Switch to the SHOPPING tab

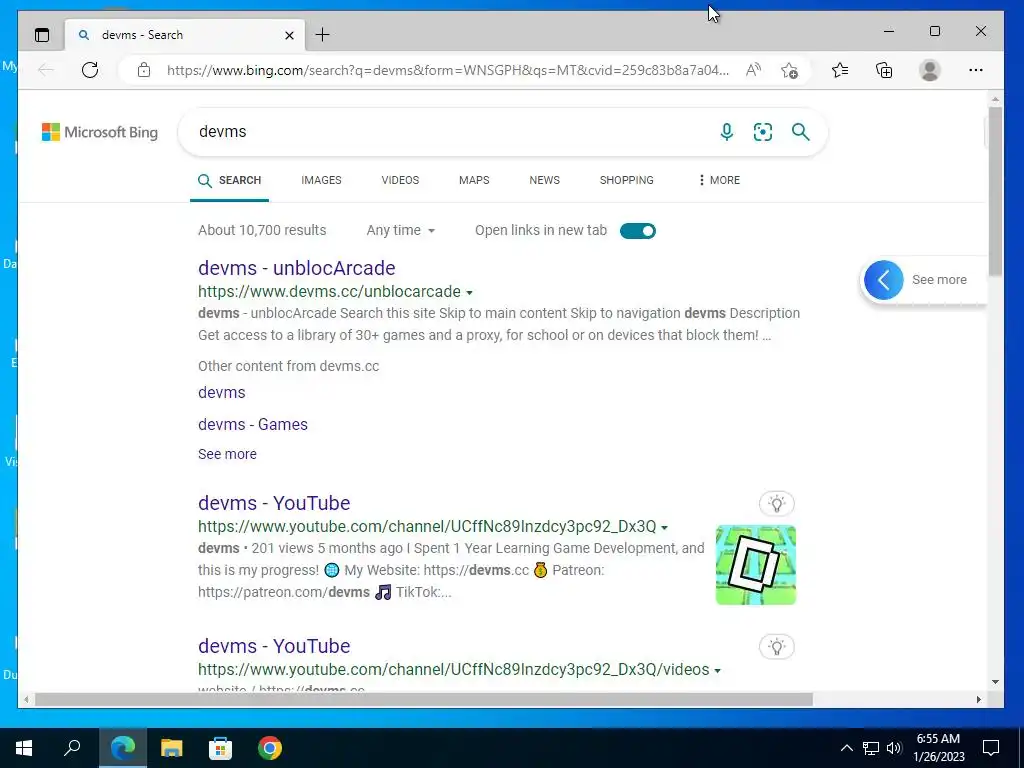click(x=626, y=180)
